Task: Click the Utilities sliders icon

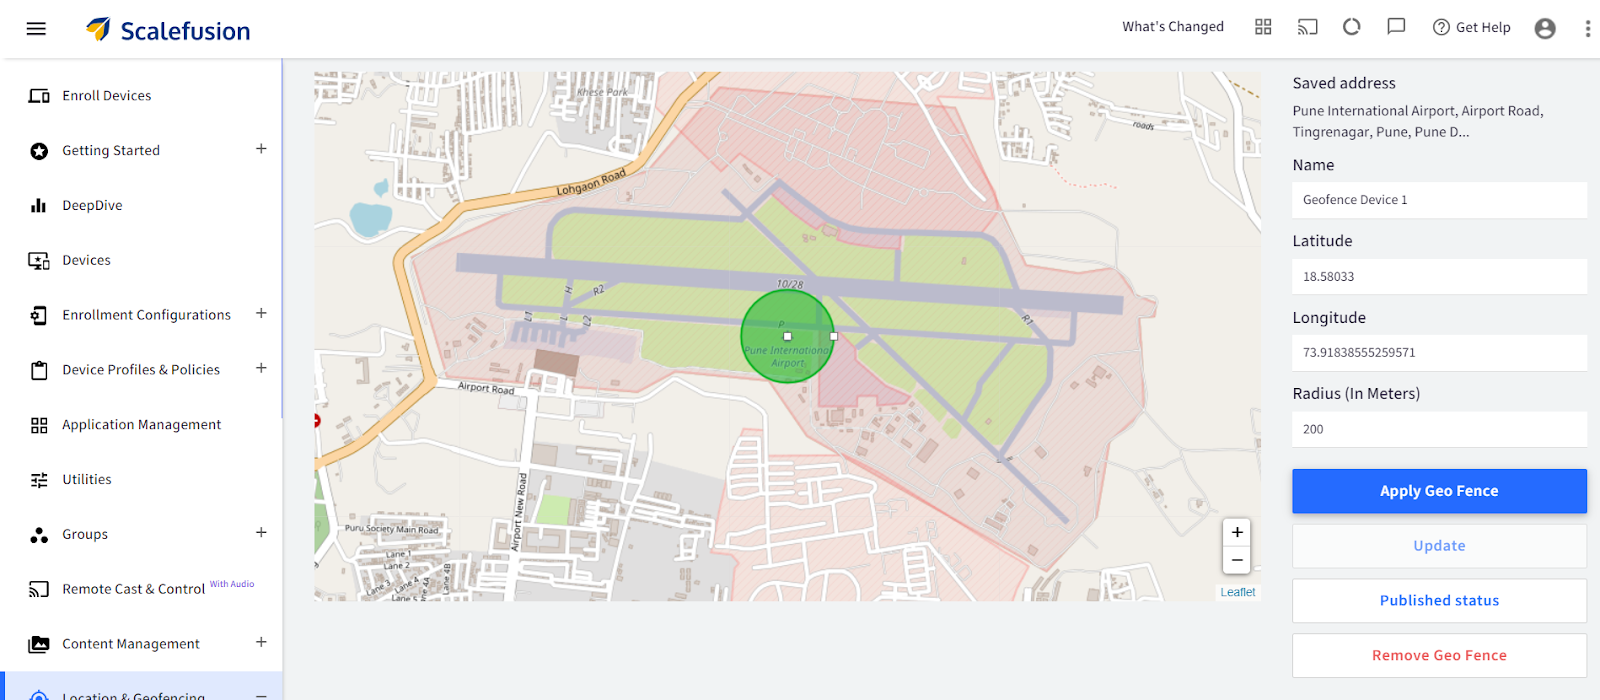Action: pos(39,480)
